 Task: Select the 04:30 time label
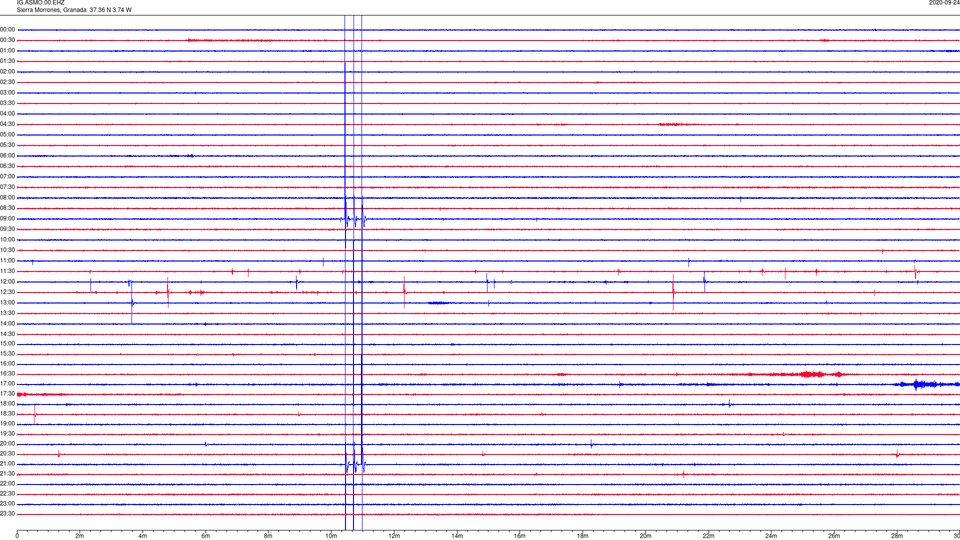tap(7, 124)
